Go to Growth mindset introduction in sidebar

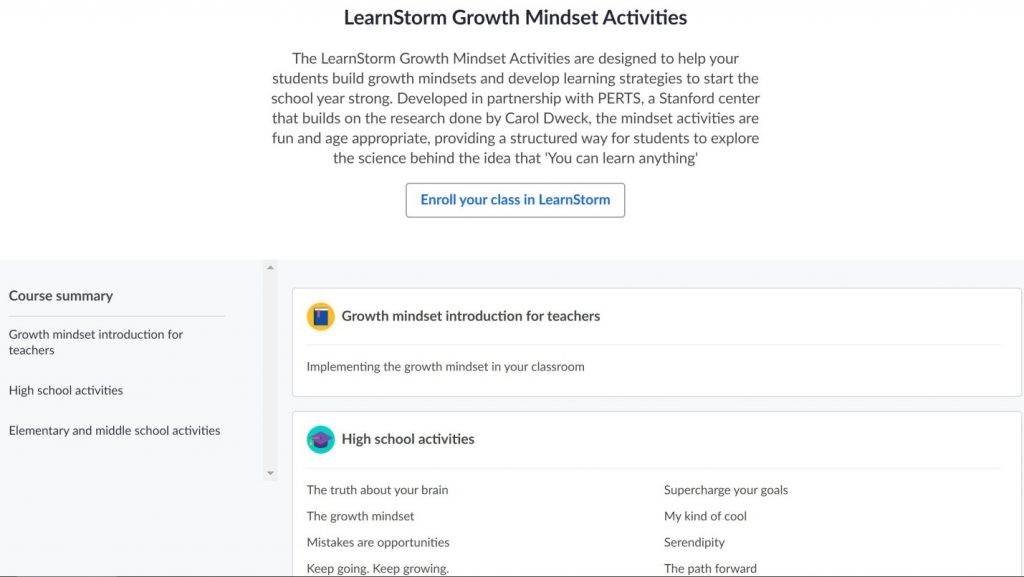pos(96,342)
